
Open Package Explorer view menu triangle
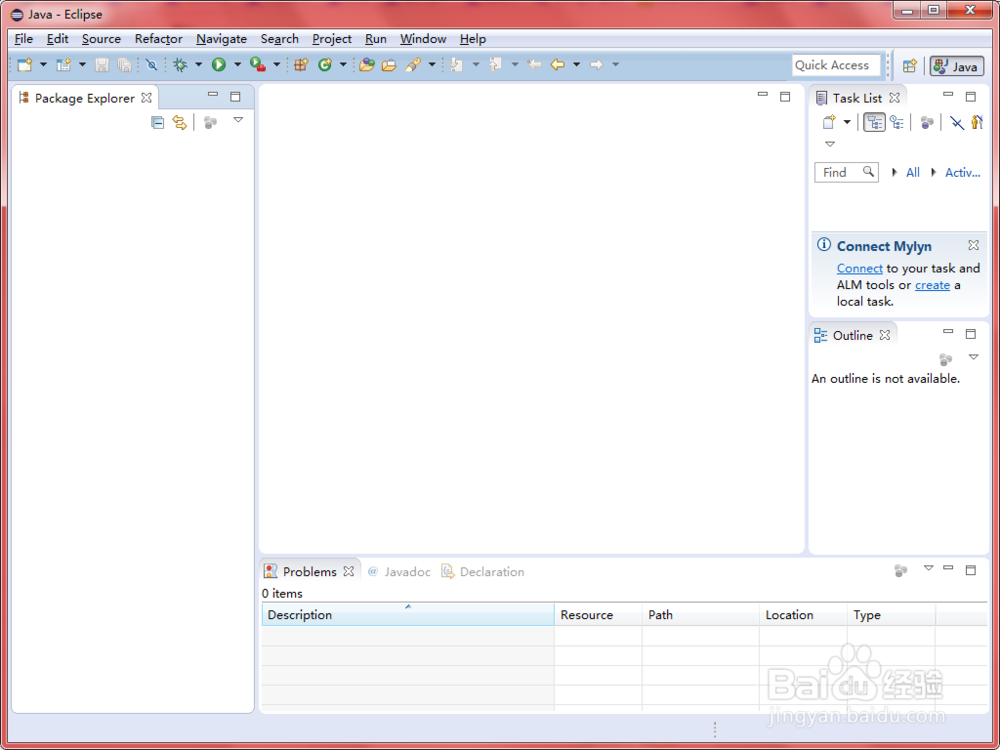tap(238, 120)
